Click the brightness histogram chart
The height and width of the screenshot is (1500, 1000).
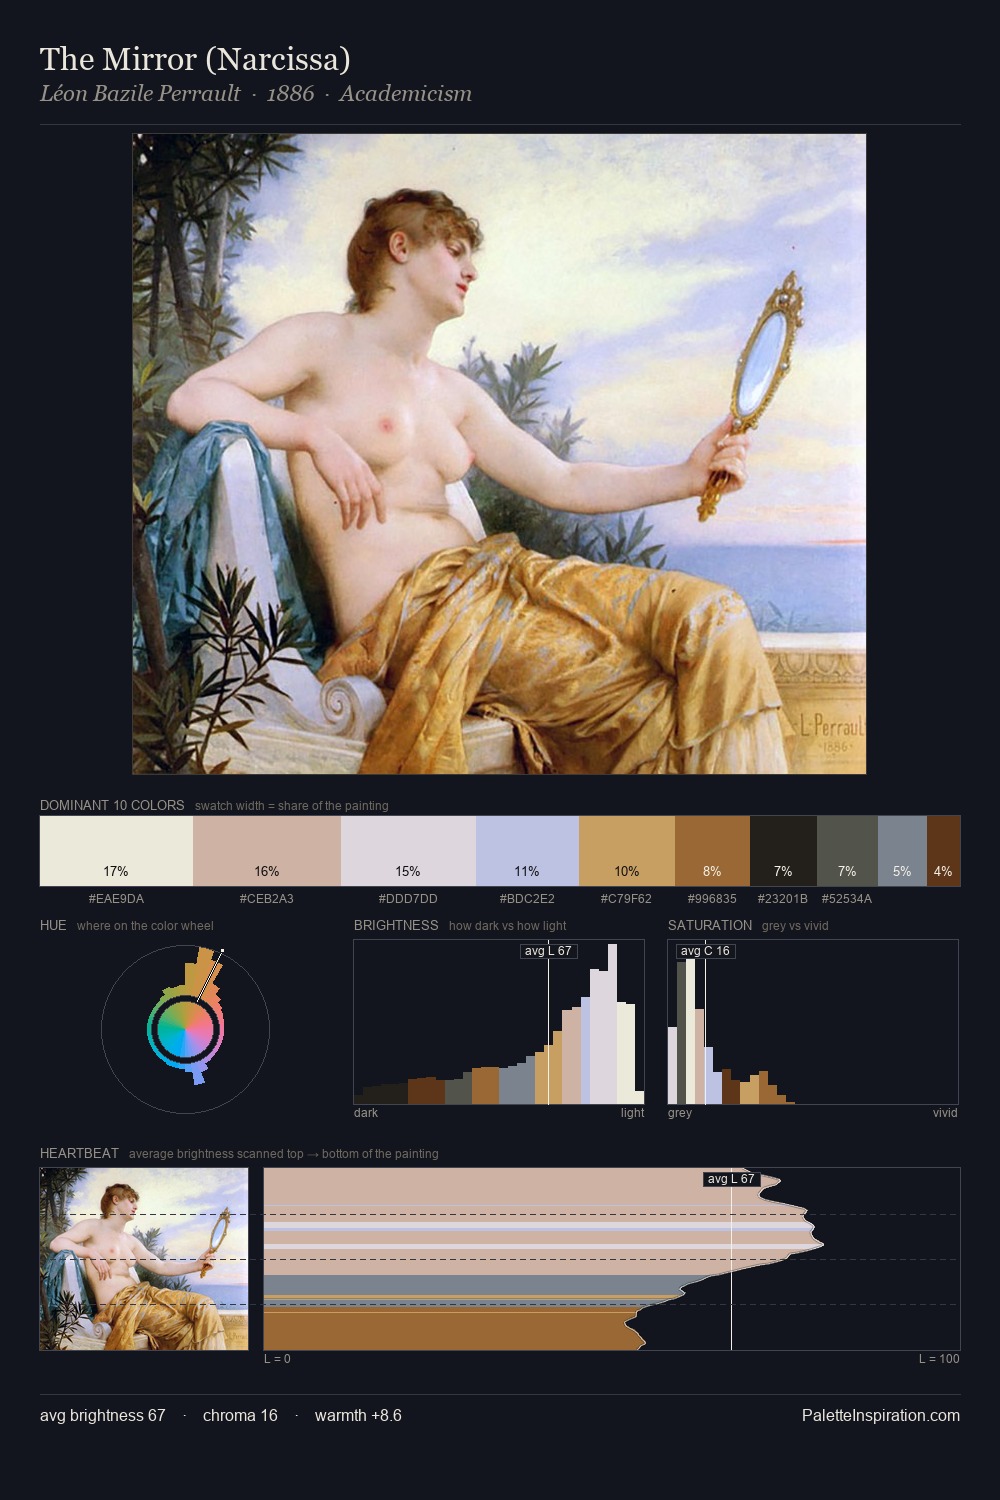pyautogui.click(x=499, y=1022)
